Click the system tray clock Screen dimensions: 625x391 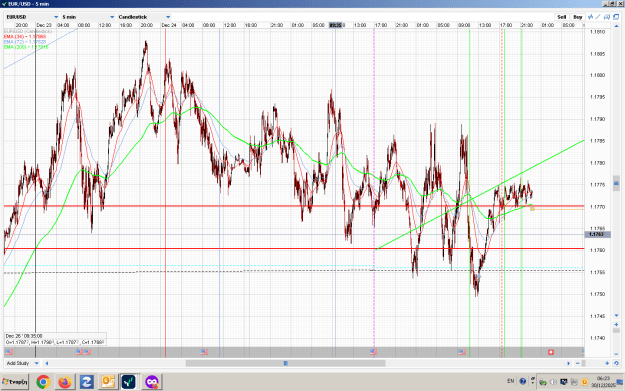point(603,381)
